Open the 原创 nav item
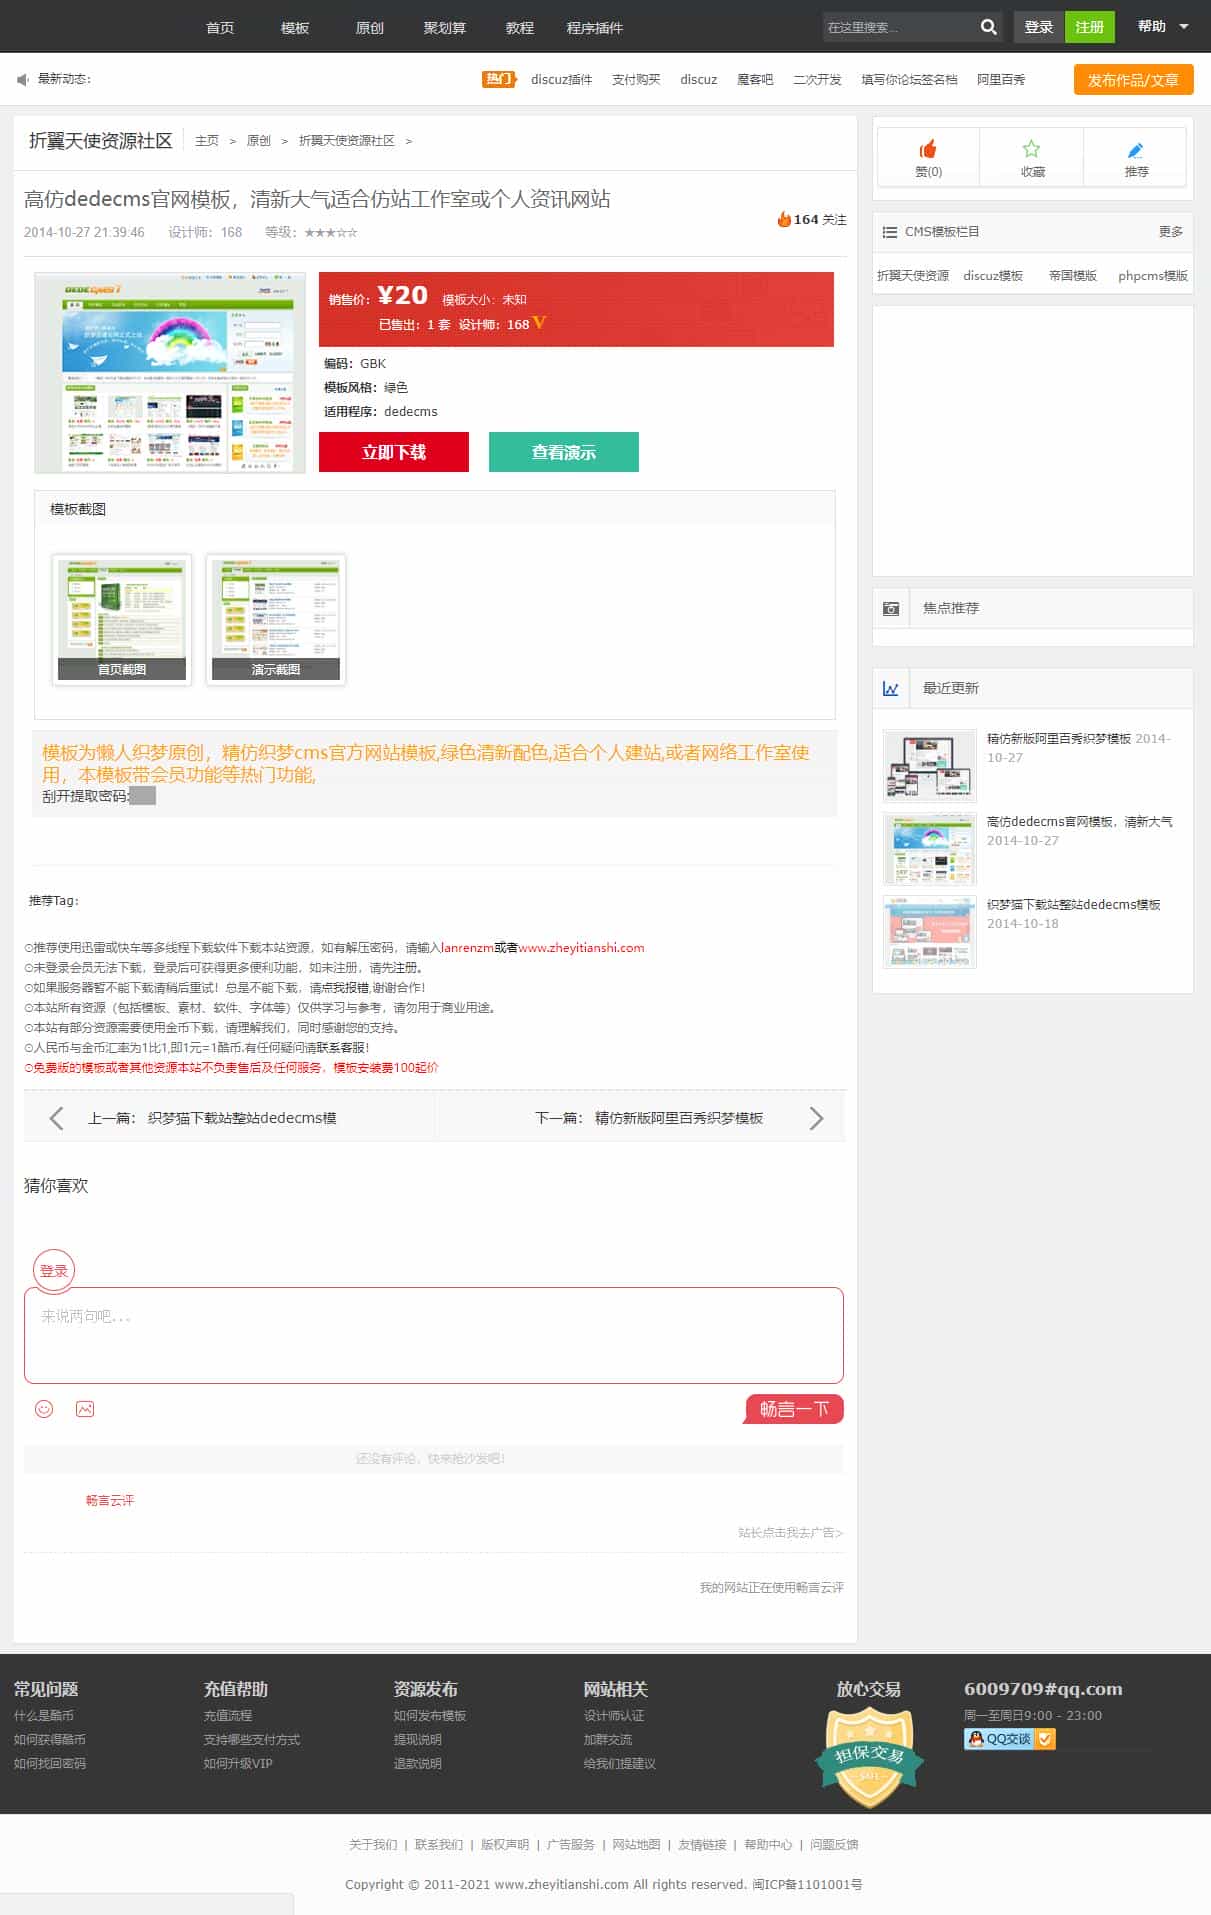Image resolution: width=1211 pixels, height=1915 pixels. click(370, 28)
